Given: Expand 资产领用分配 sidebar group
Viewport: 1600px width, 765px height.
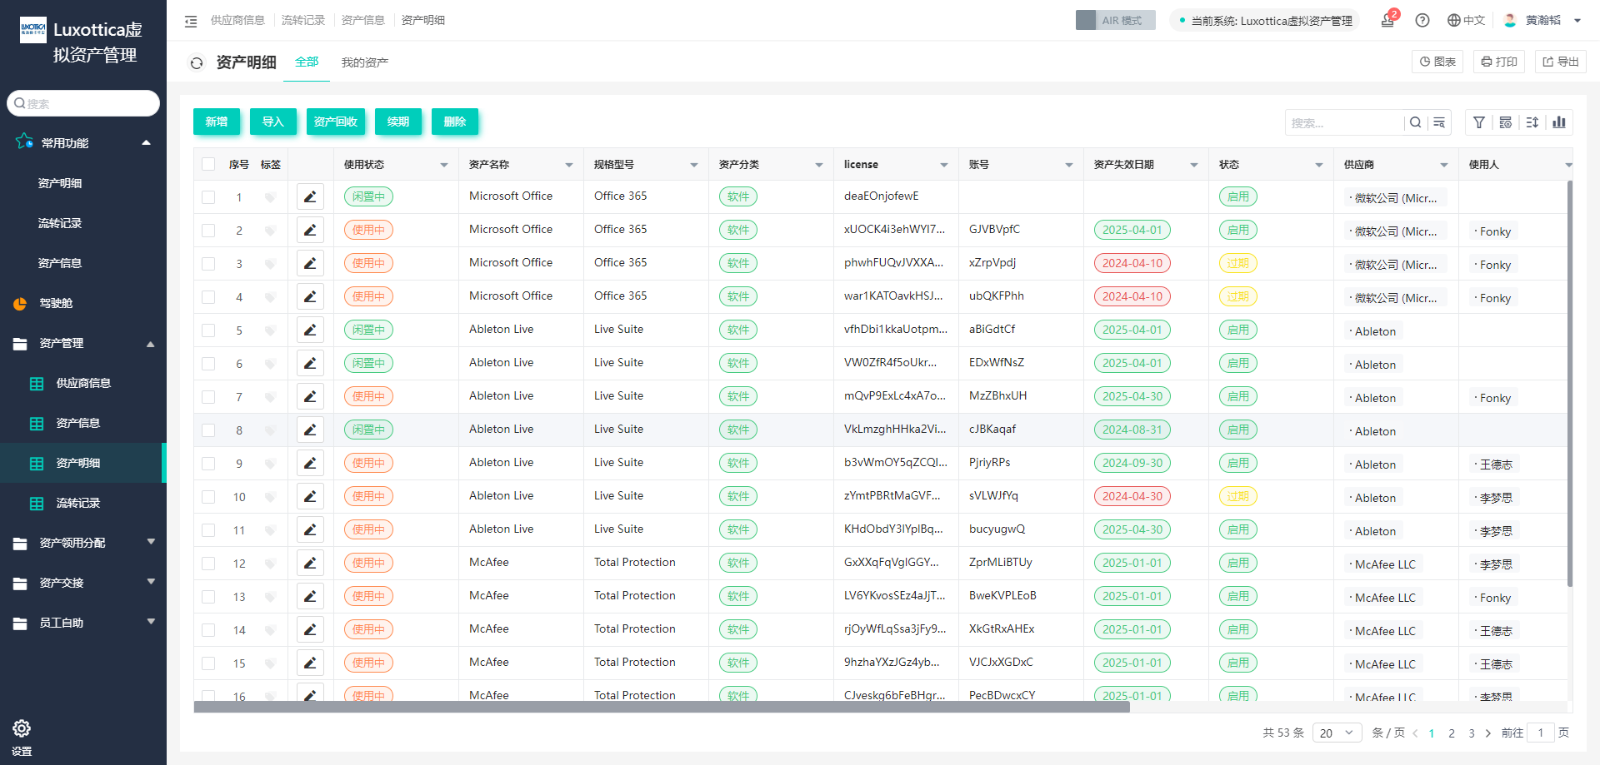Looking at the screenshot, I should [151, 542].
